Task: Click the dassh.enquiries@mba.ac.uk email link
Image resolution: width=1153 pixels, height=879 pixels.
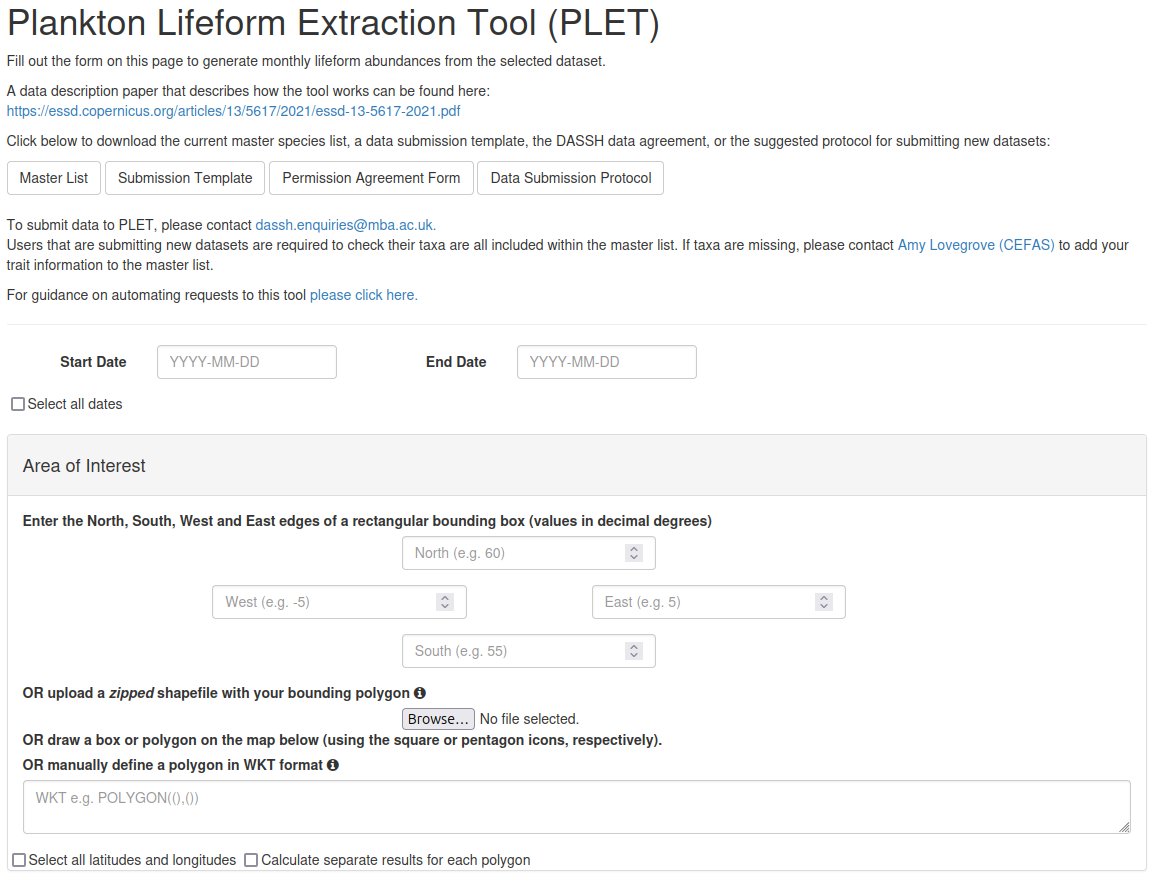Action: pos(345,225)
